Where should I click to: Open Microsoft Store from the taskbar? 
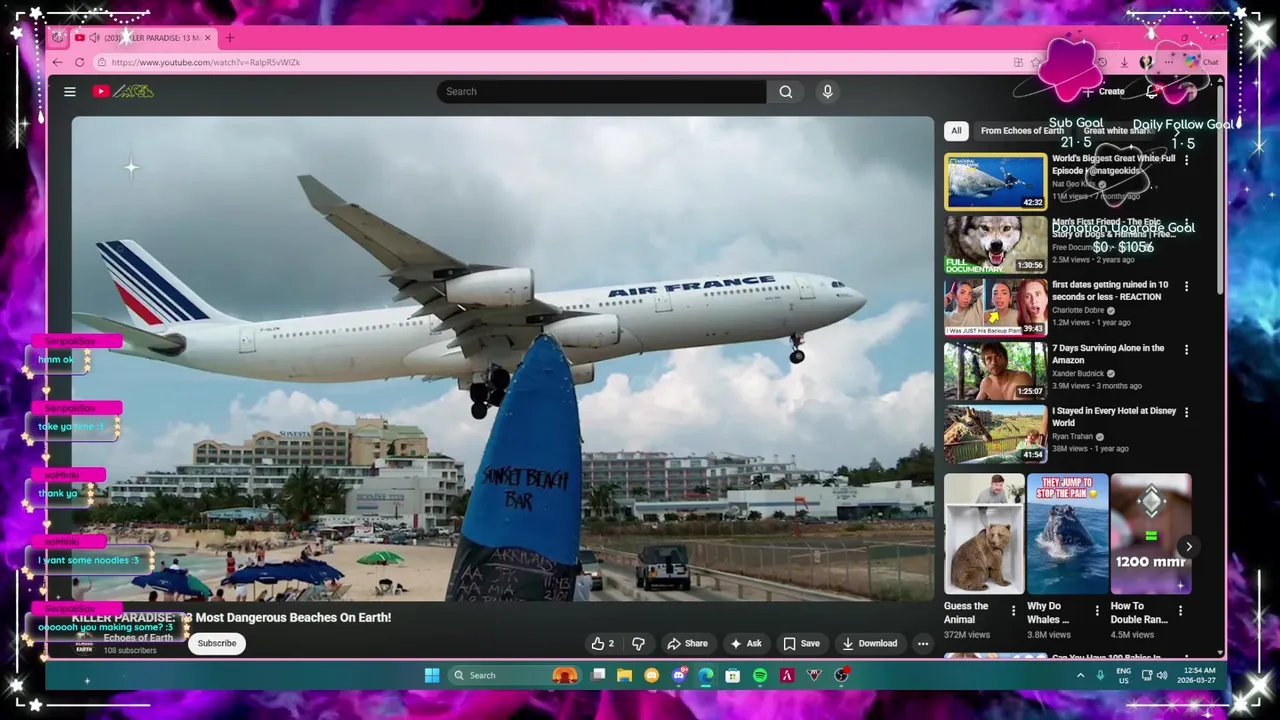[733, 675]
